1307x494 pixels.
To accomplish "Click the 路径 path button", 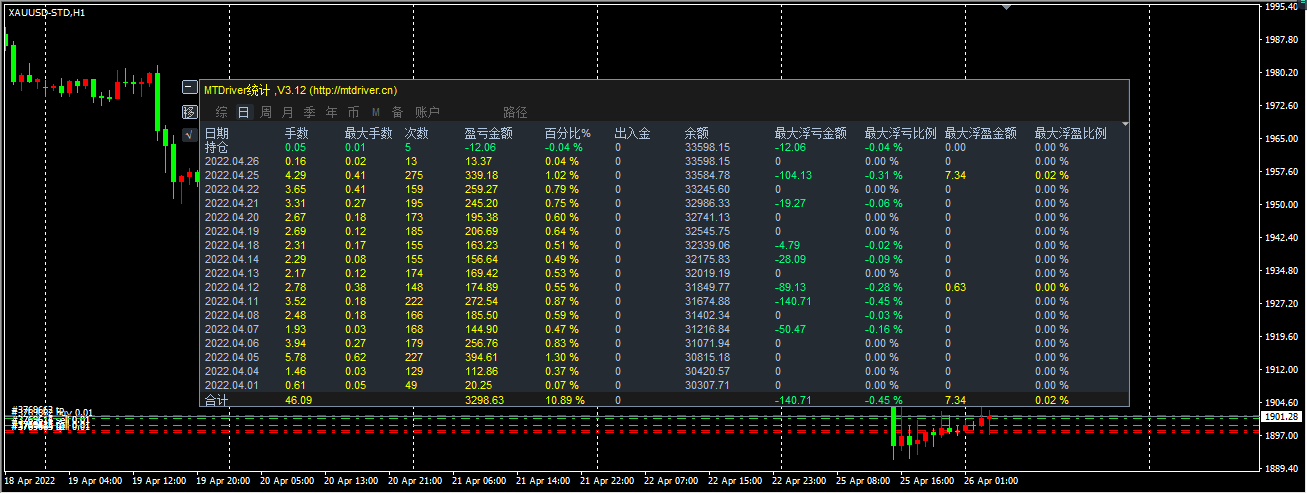I will click(x=515, y=112).
